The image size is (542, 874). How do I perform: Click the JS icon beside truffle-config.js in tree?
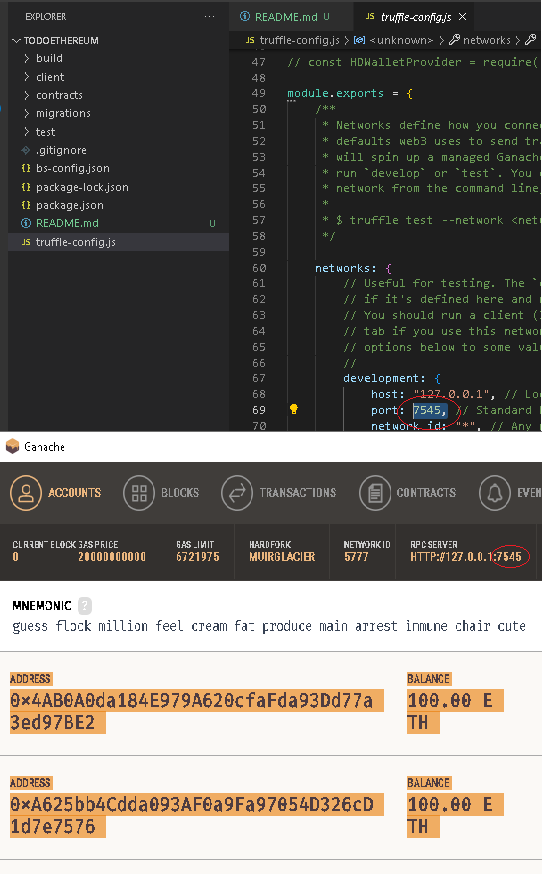coord(26,242)
